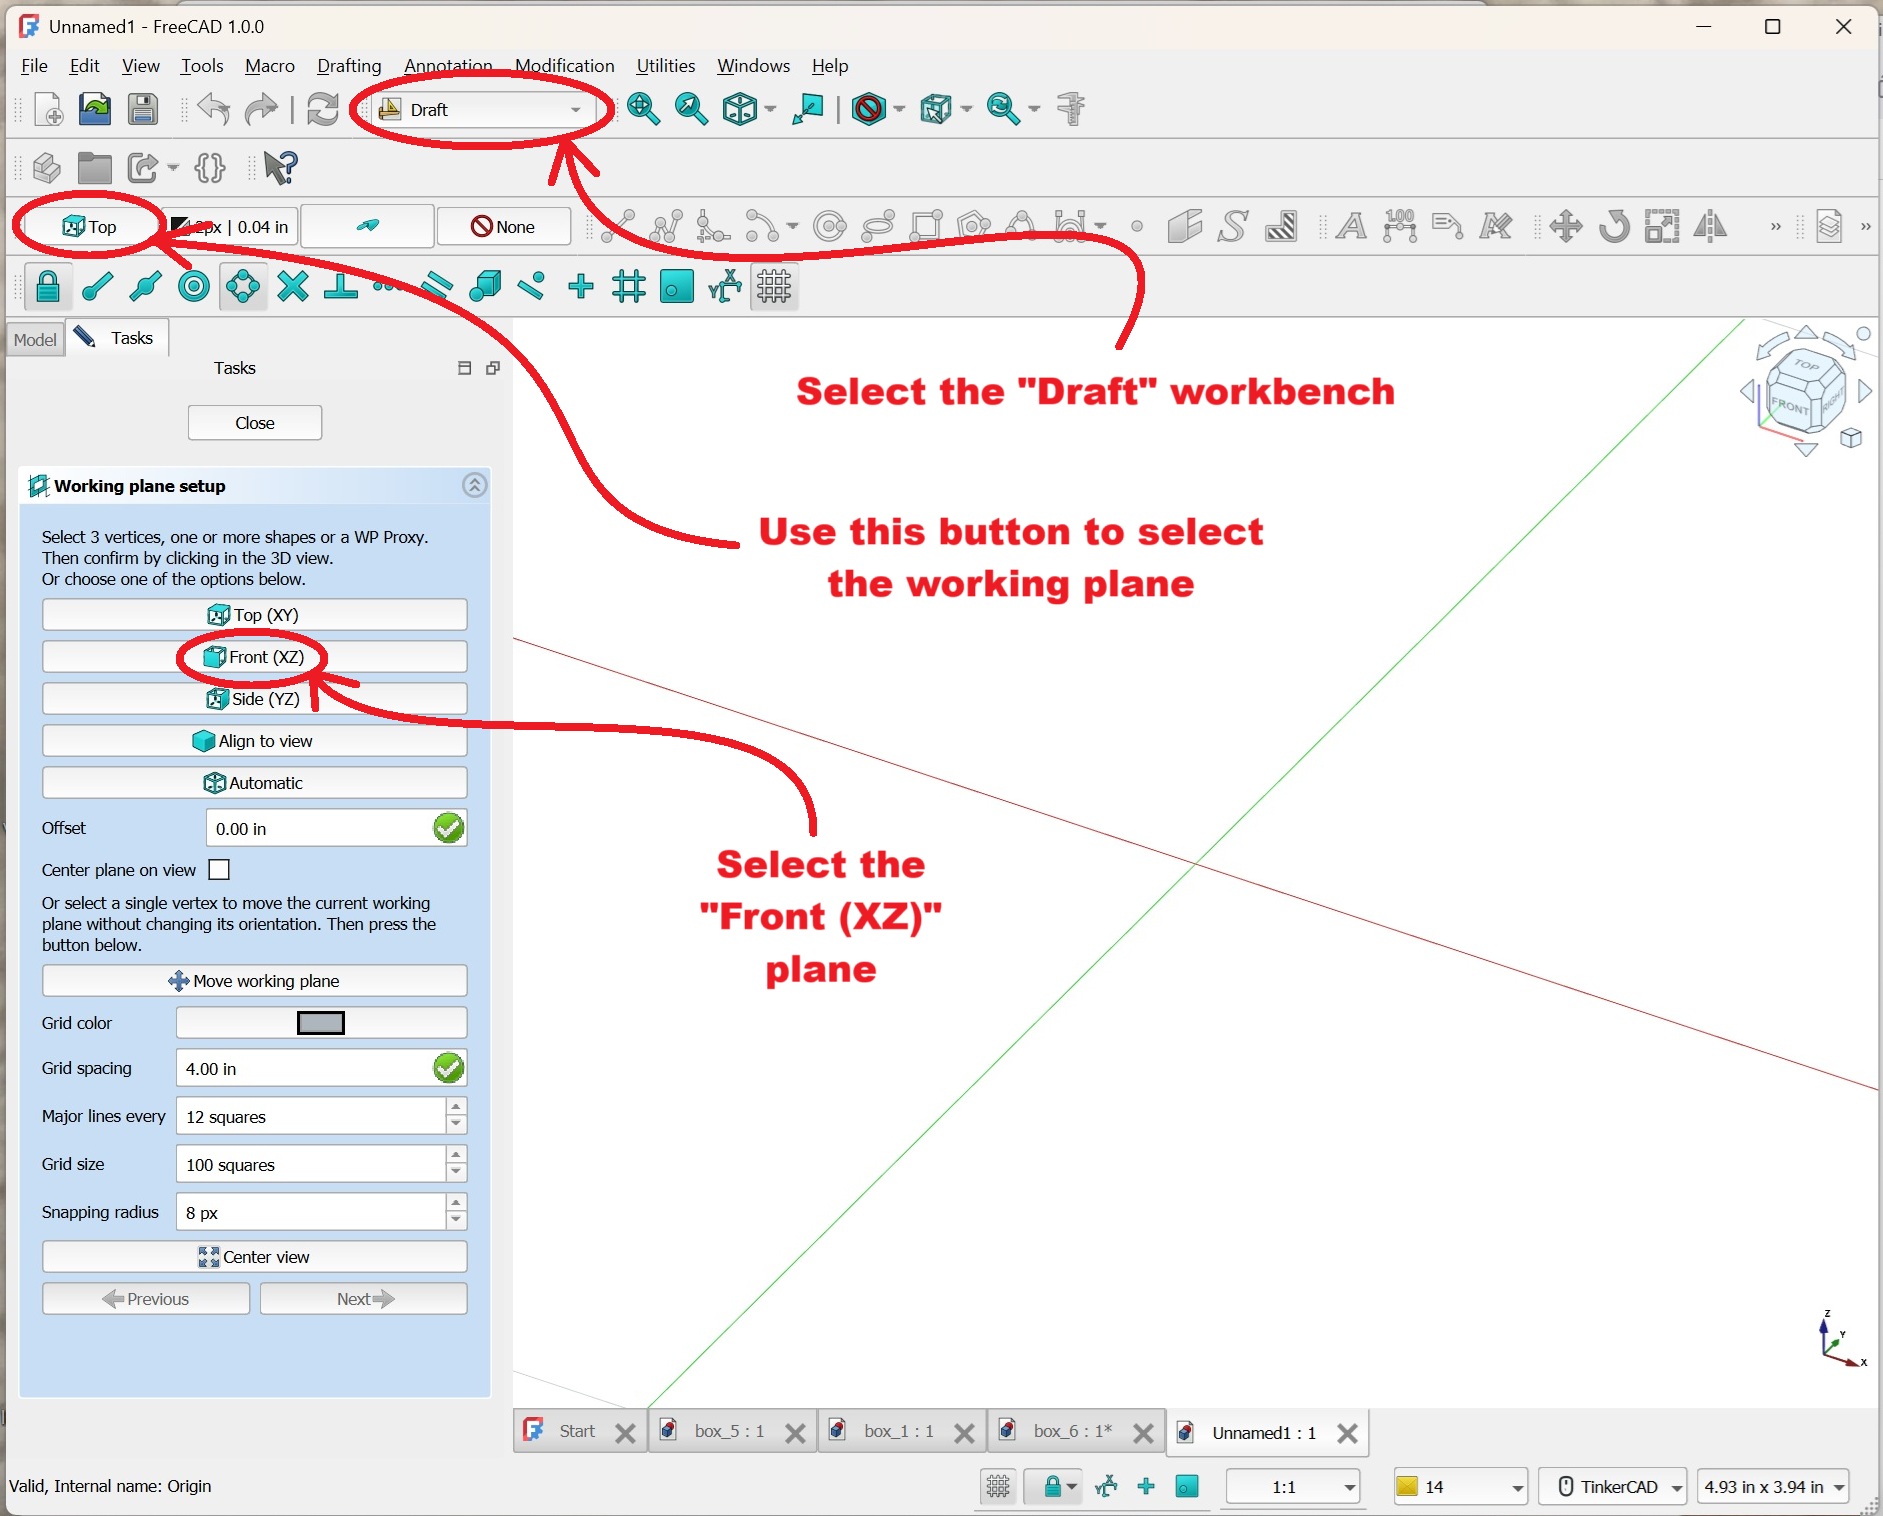1883x1516 pixels.
Task: Enable Center plane on view checkbox
Action: click(x=219, y=870)
